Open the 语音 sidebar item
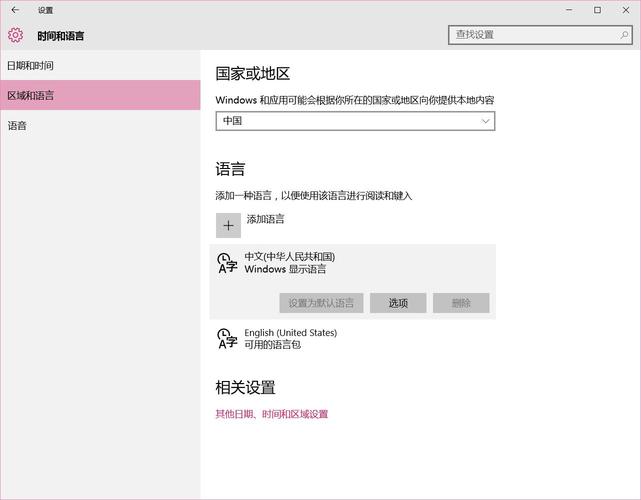641x500 pixels. [x=100, y=126]
